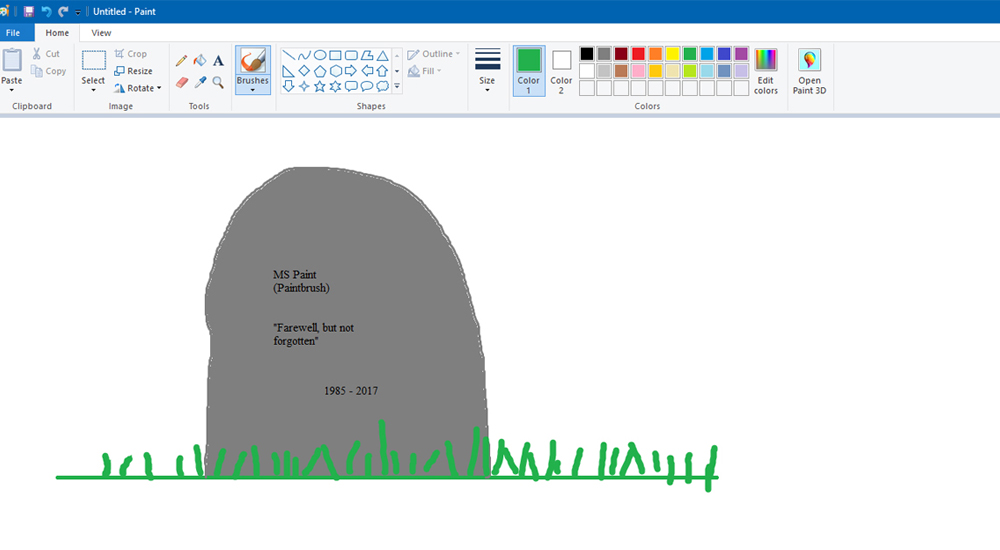Viewport: 1000px width, 550px height.
Task: Choose the Right triangle shape
Action: (x=288, y=71)
